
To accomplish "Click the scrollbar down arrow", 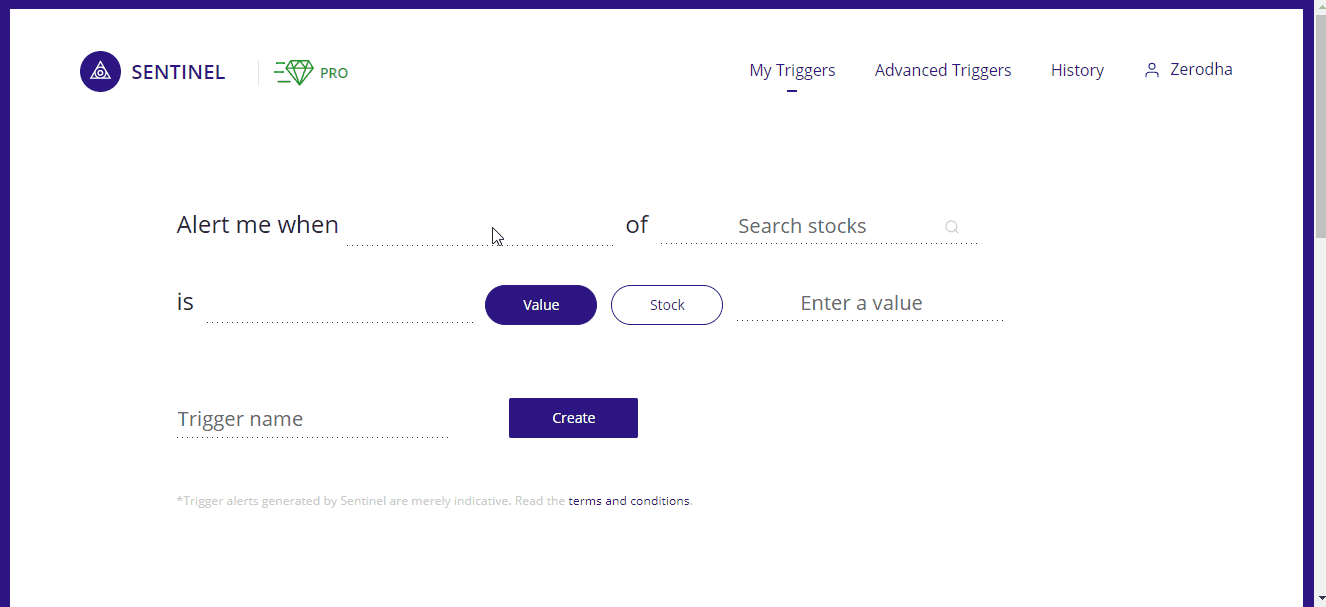I will 1318,599.
